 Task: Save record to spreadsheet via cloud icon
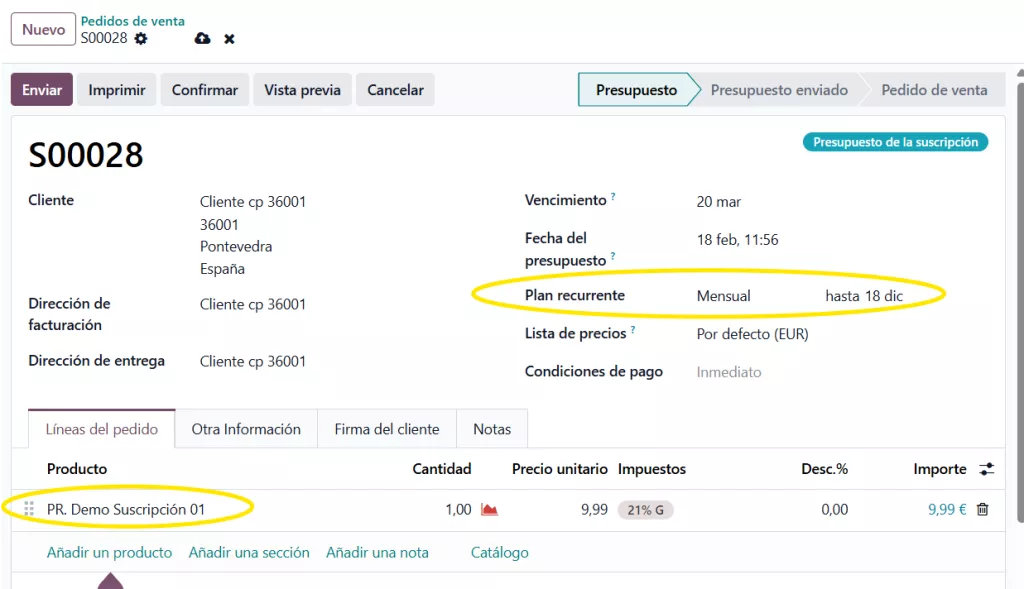coord(202,38)
